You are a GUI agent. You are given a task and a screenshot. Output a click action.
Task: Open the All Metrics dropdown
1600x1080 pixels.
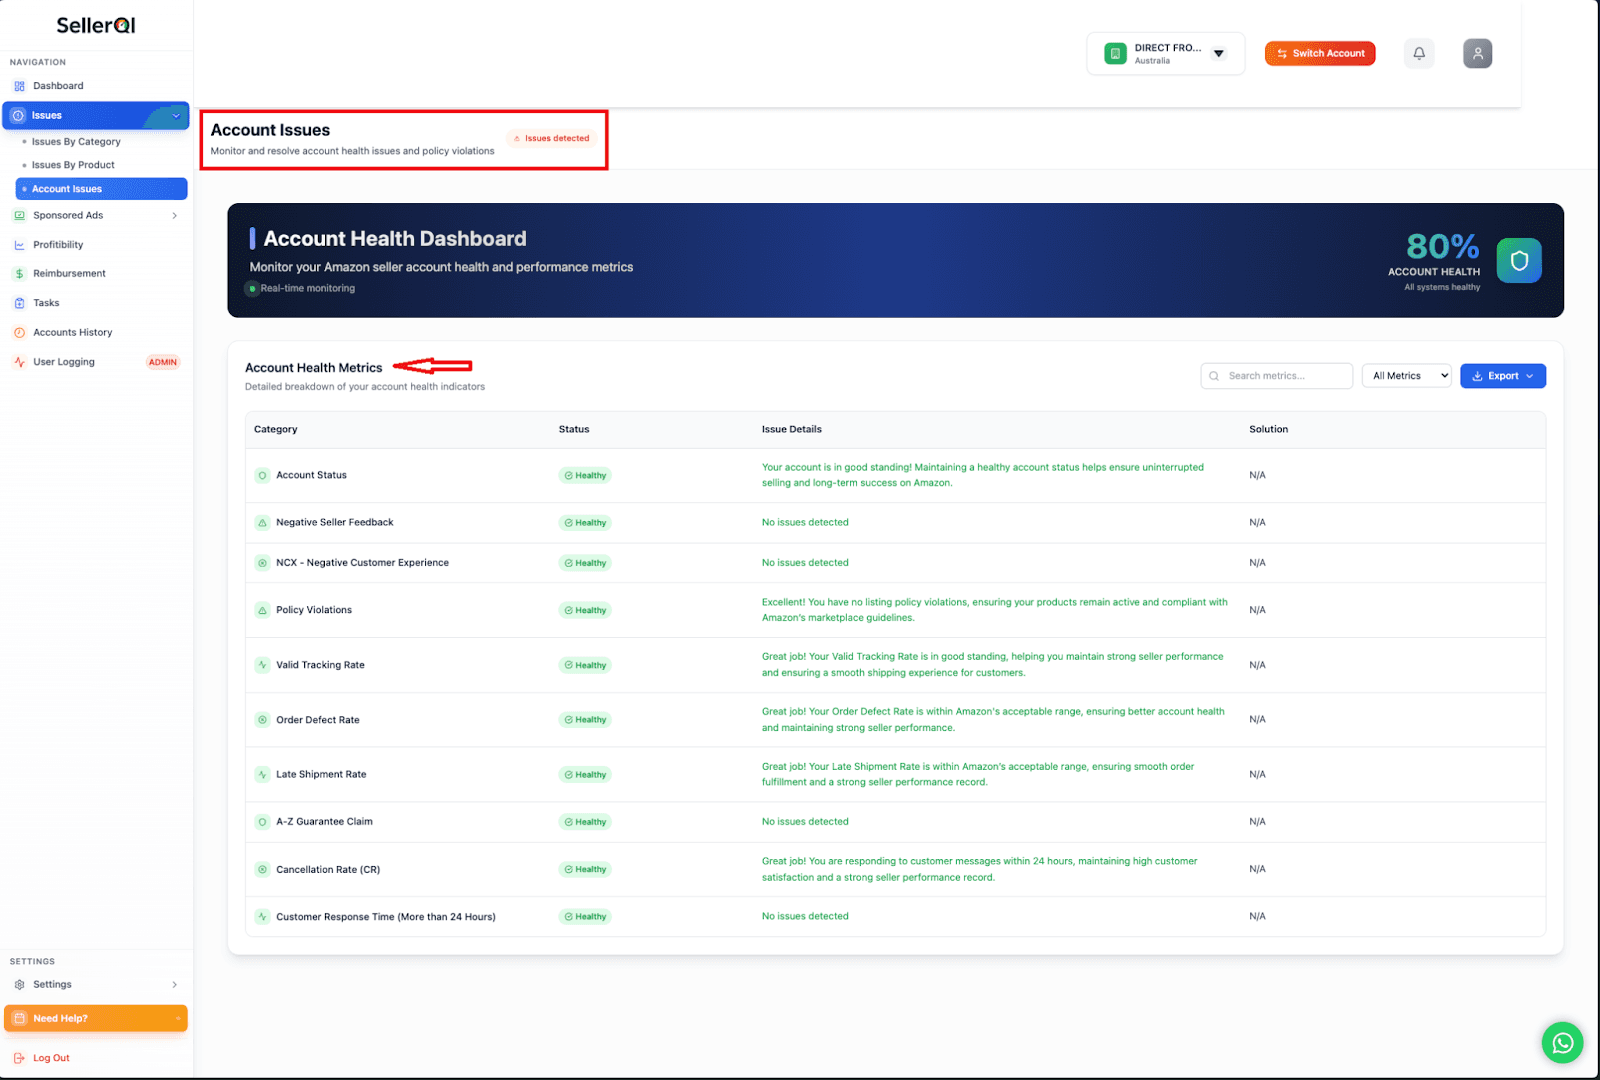1405,375
